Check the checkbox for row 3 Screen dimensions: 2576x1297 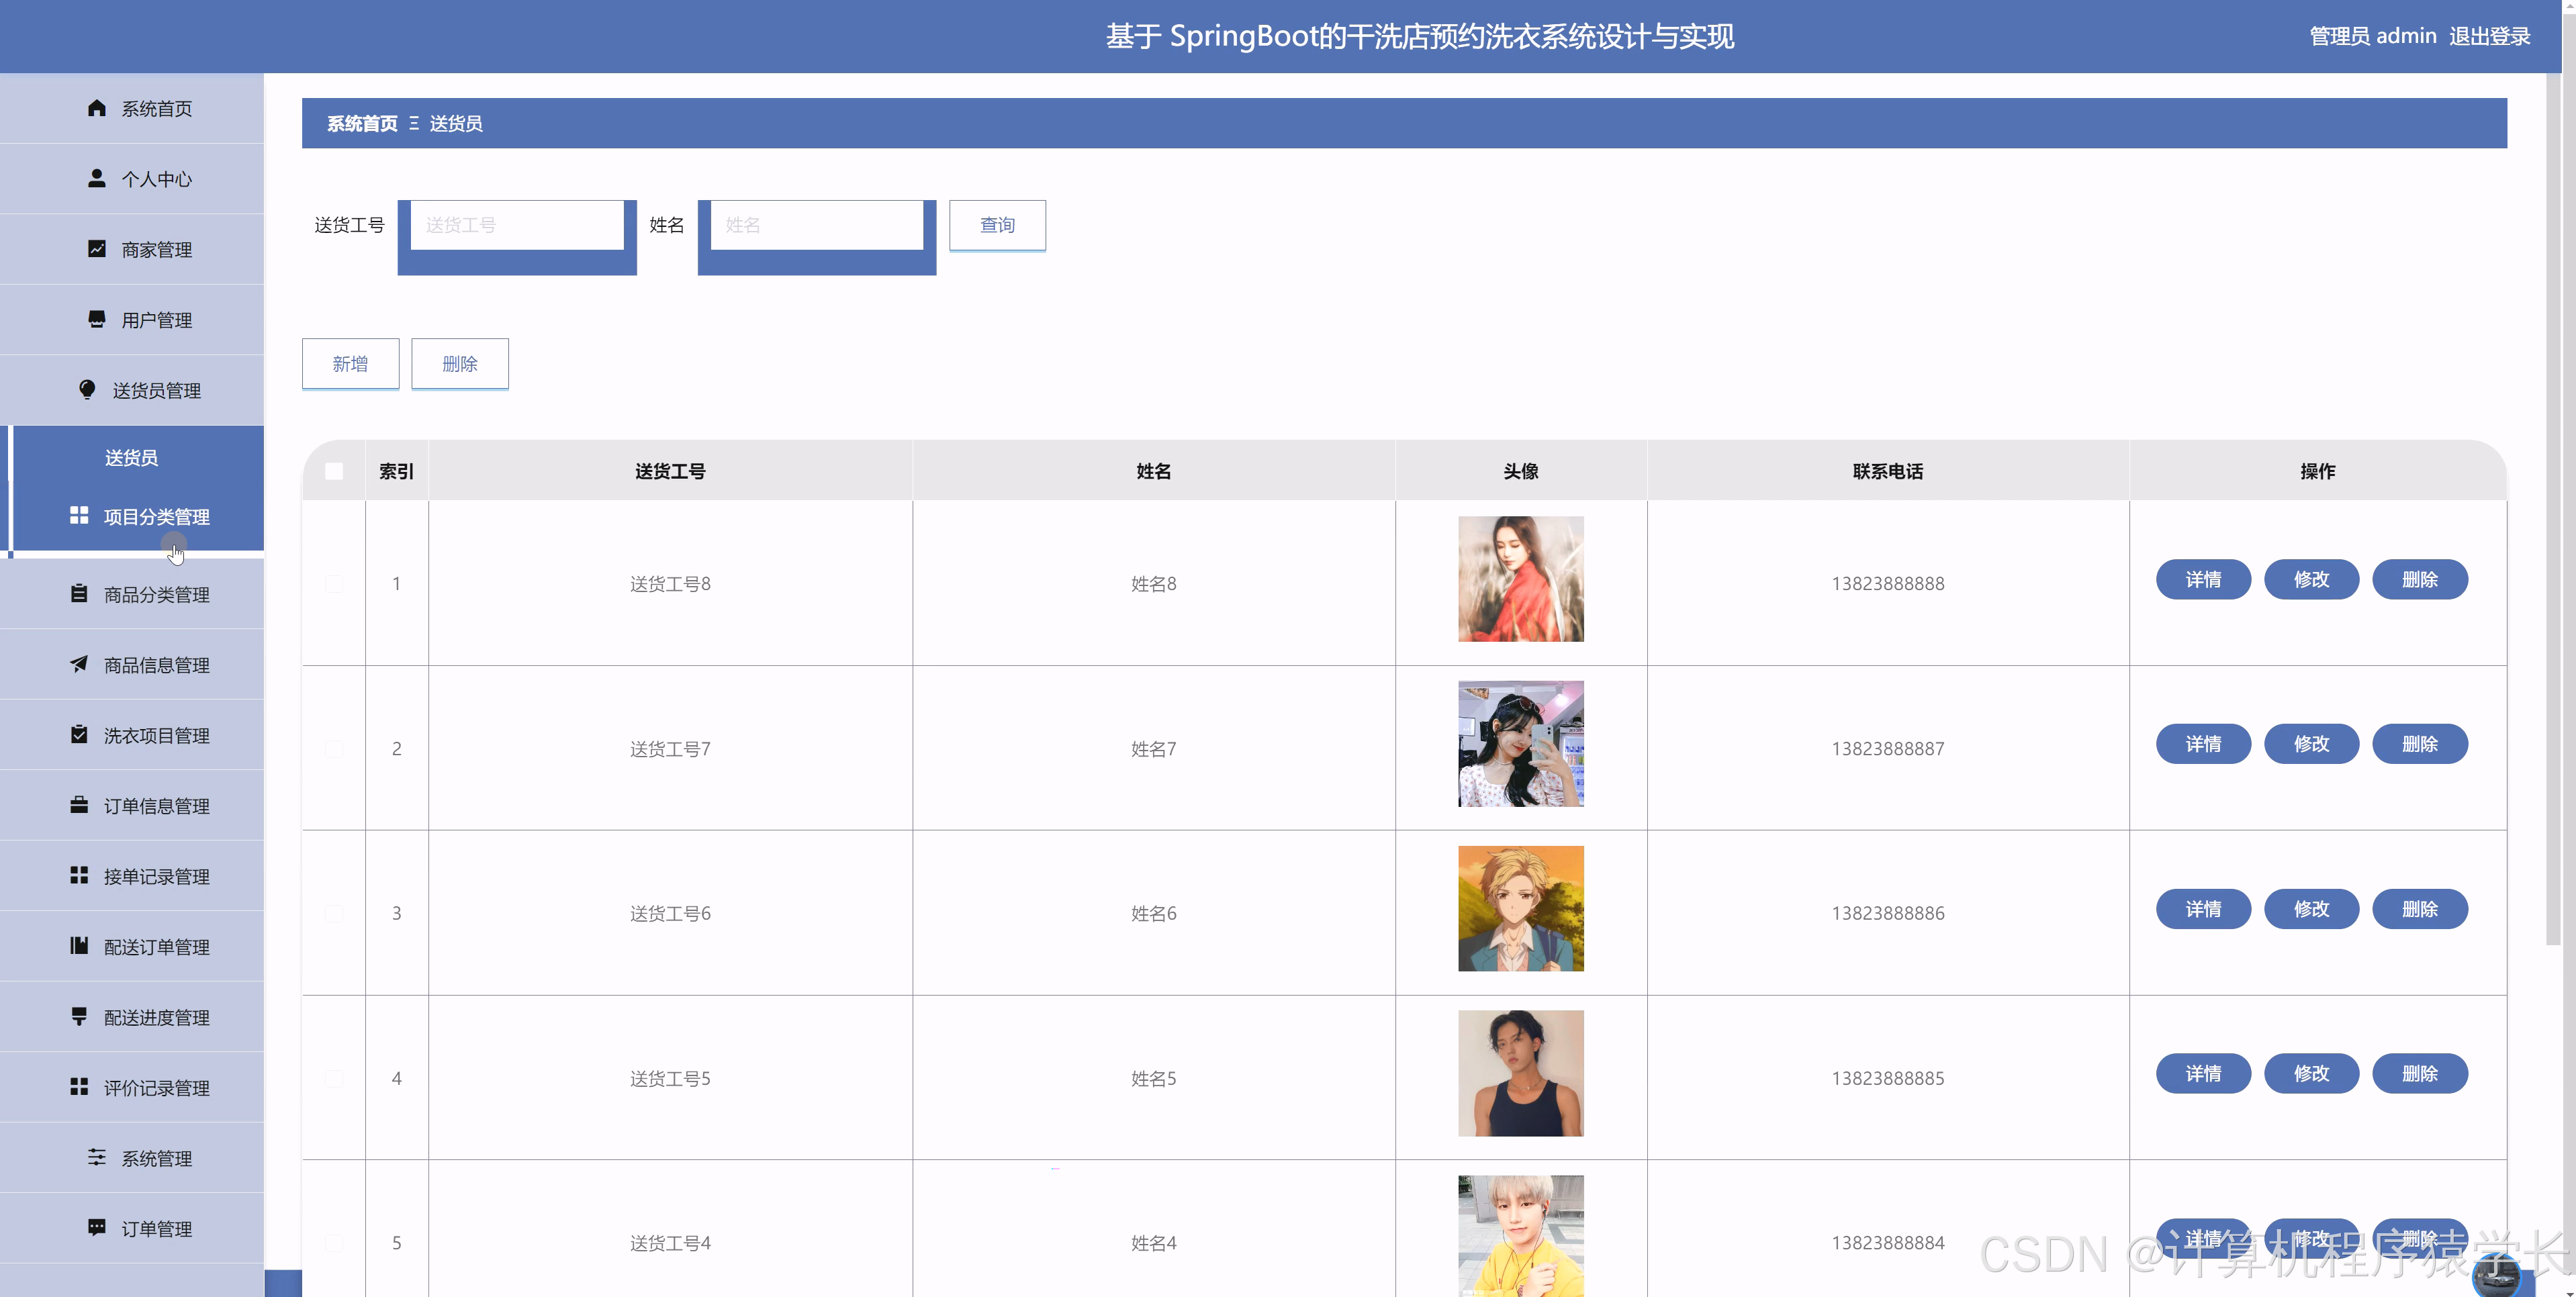[334, 913]
